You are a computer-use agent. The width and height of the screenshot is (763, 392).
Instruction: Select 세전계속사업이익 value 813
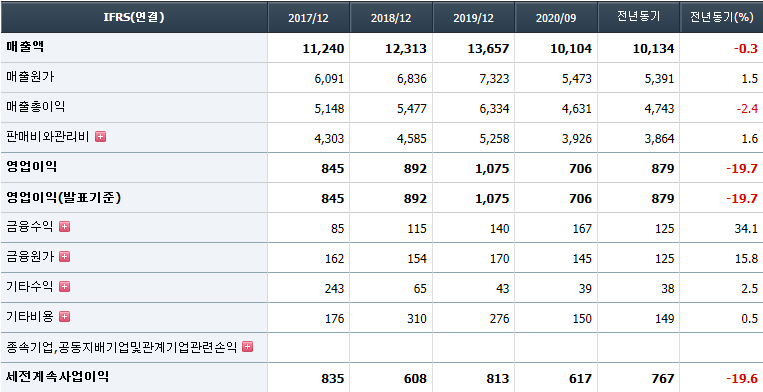click(498, 378)
